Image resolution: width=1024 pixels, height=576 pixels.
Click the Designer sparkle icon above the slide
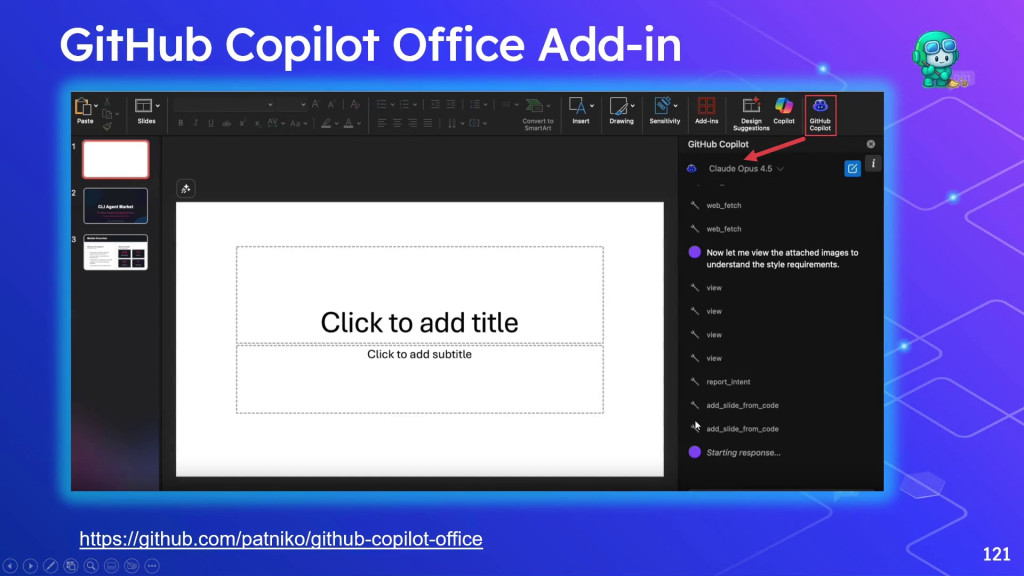point(185,189)
